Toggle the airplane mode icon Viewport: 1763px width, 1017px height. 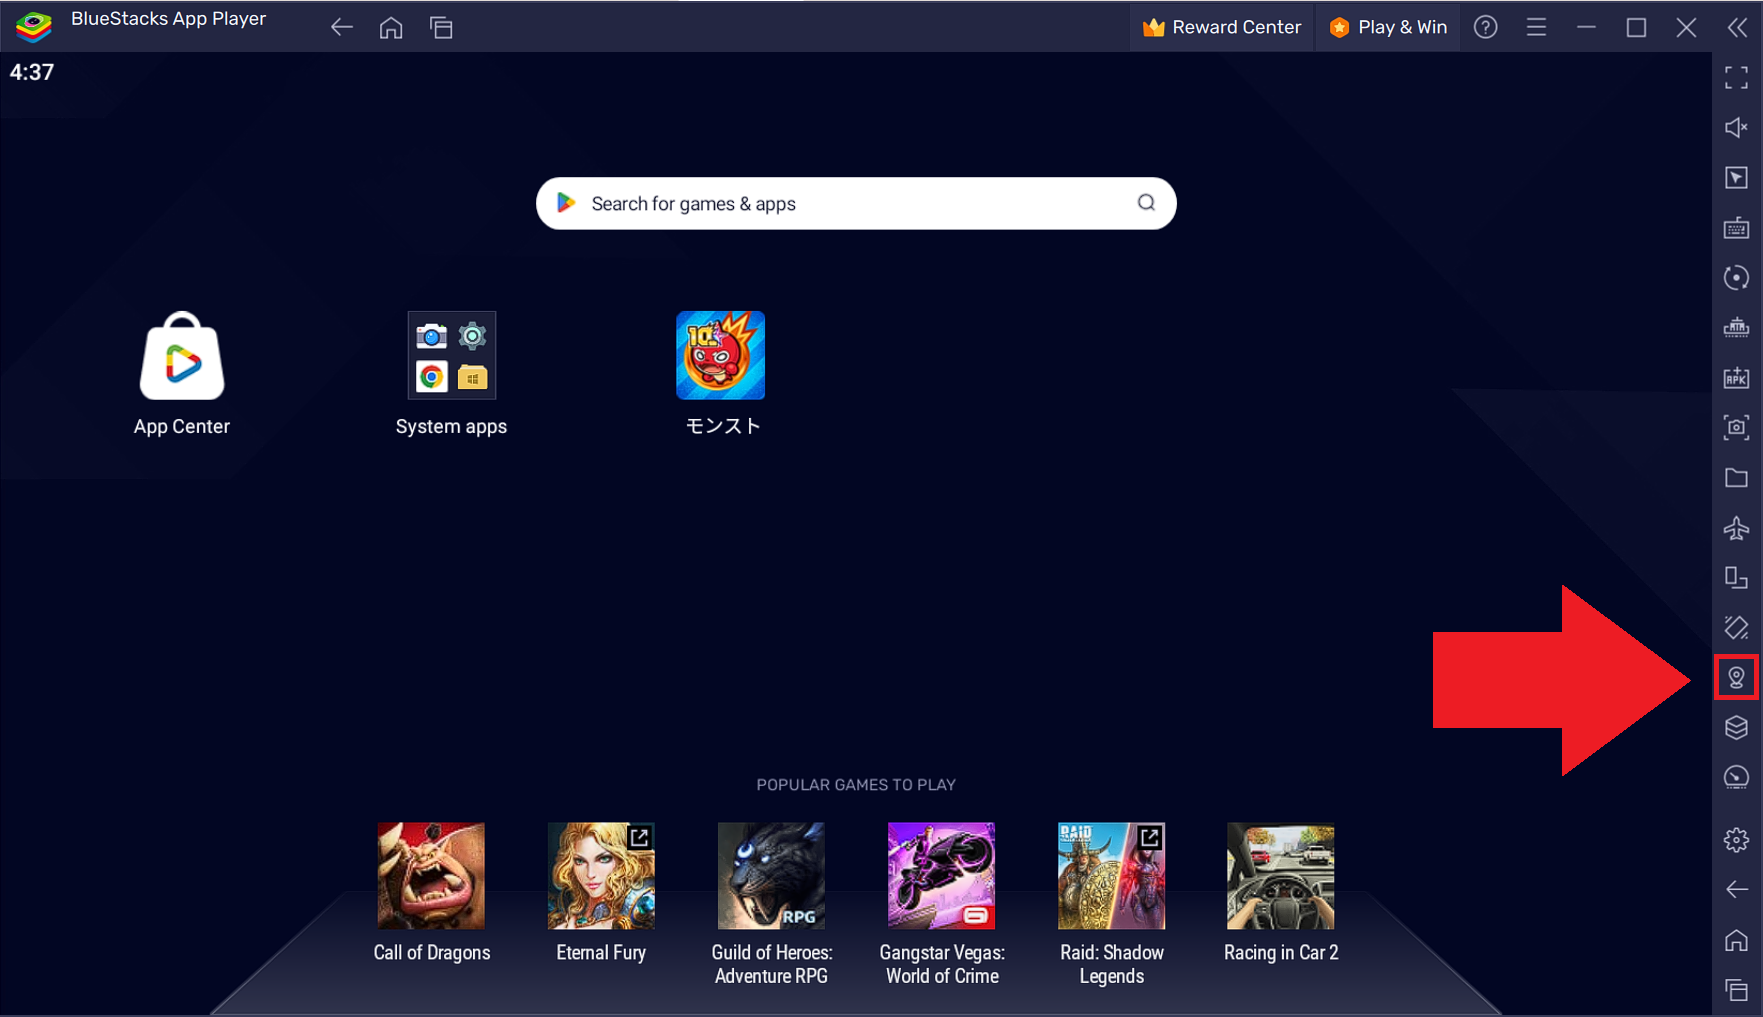(x=1737, y=527)
